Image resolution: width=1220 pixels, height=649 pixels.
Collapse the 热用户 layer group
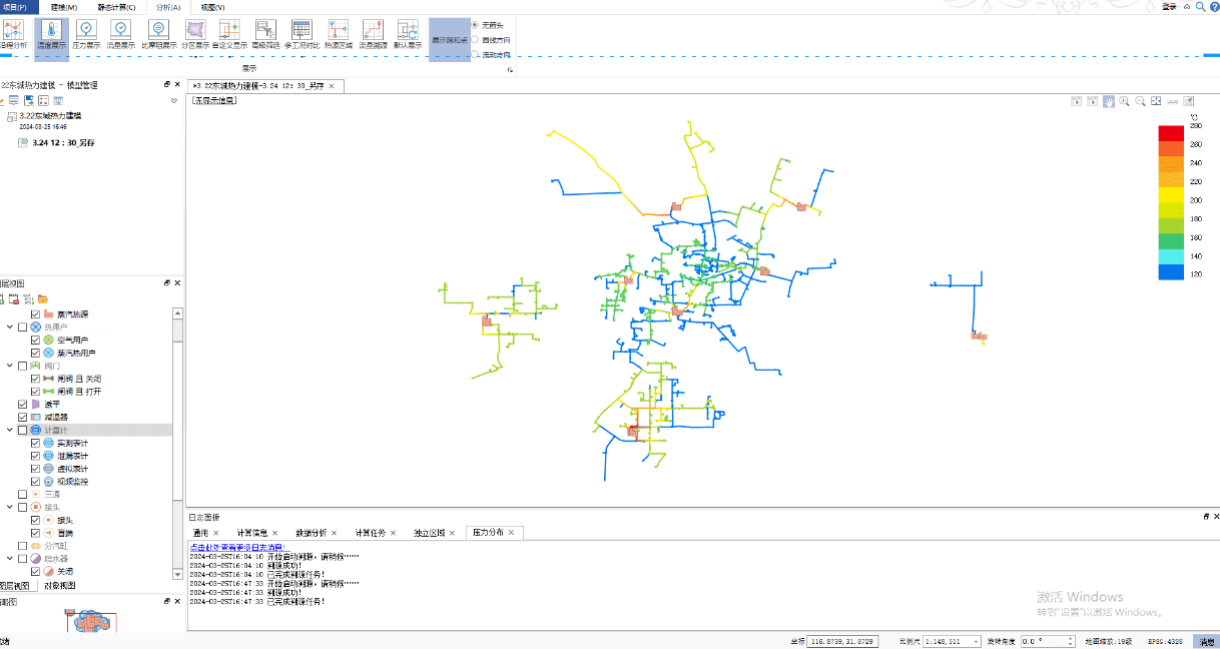coord(10,327)
